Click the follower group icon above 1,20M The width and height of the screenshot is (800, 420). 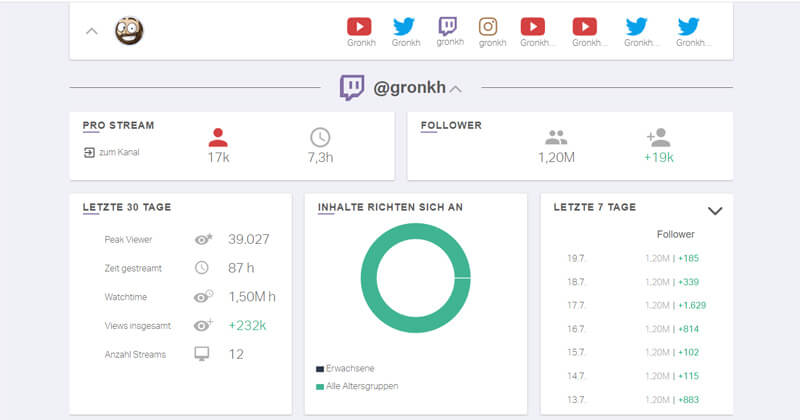pyautogui.click(x=556, y=138)
